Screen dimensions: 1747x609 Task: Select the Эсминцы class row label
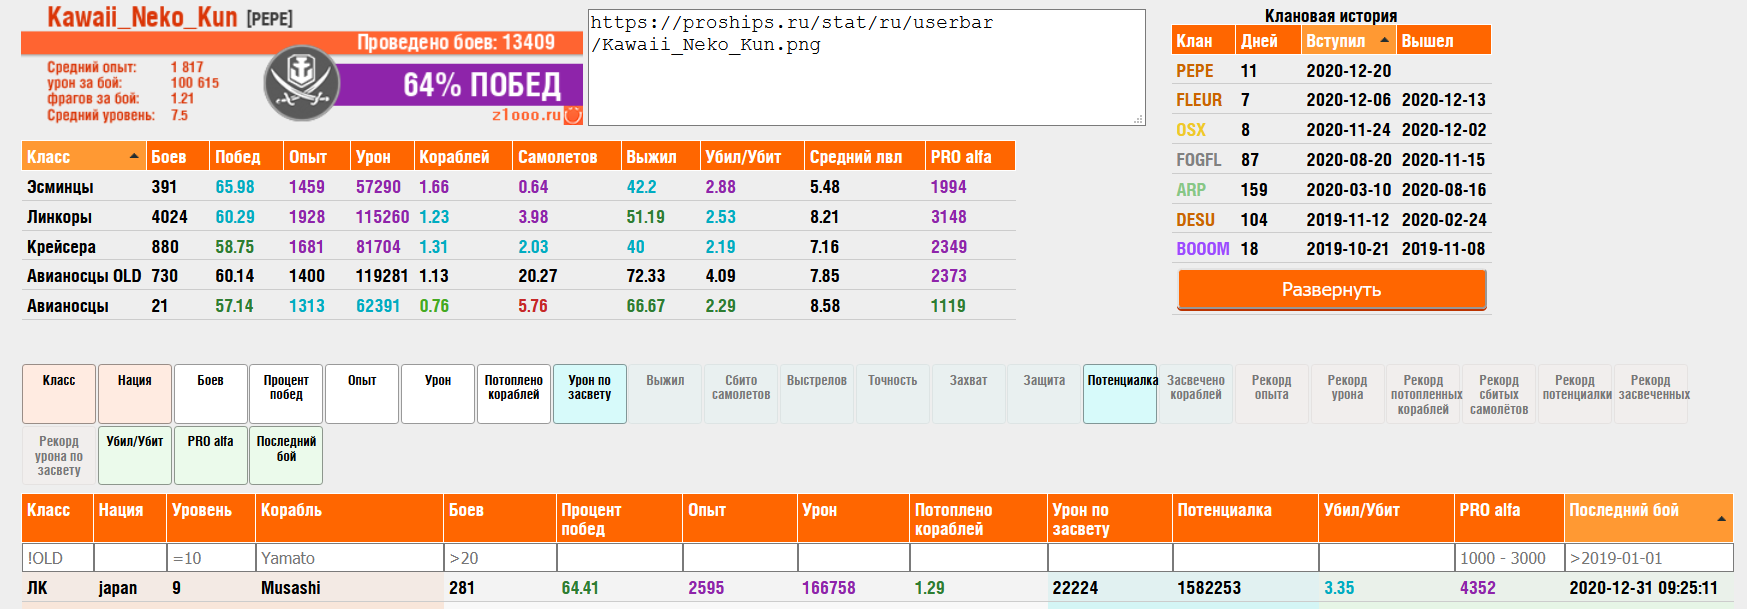60,187
